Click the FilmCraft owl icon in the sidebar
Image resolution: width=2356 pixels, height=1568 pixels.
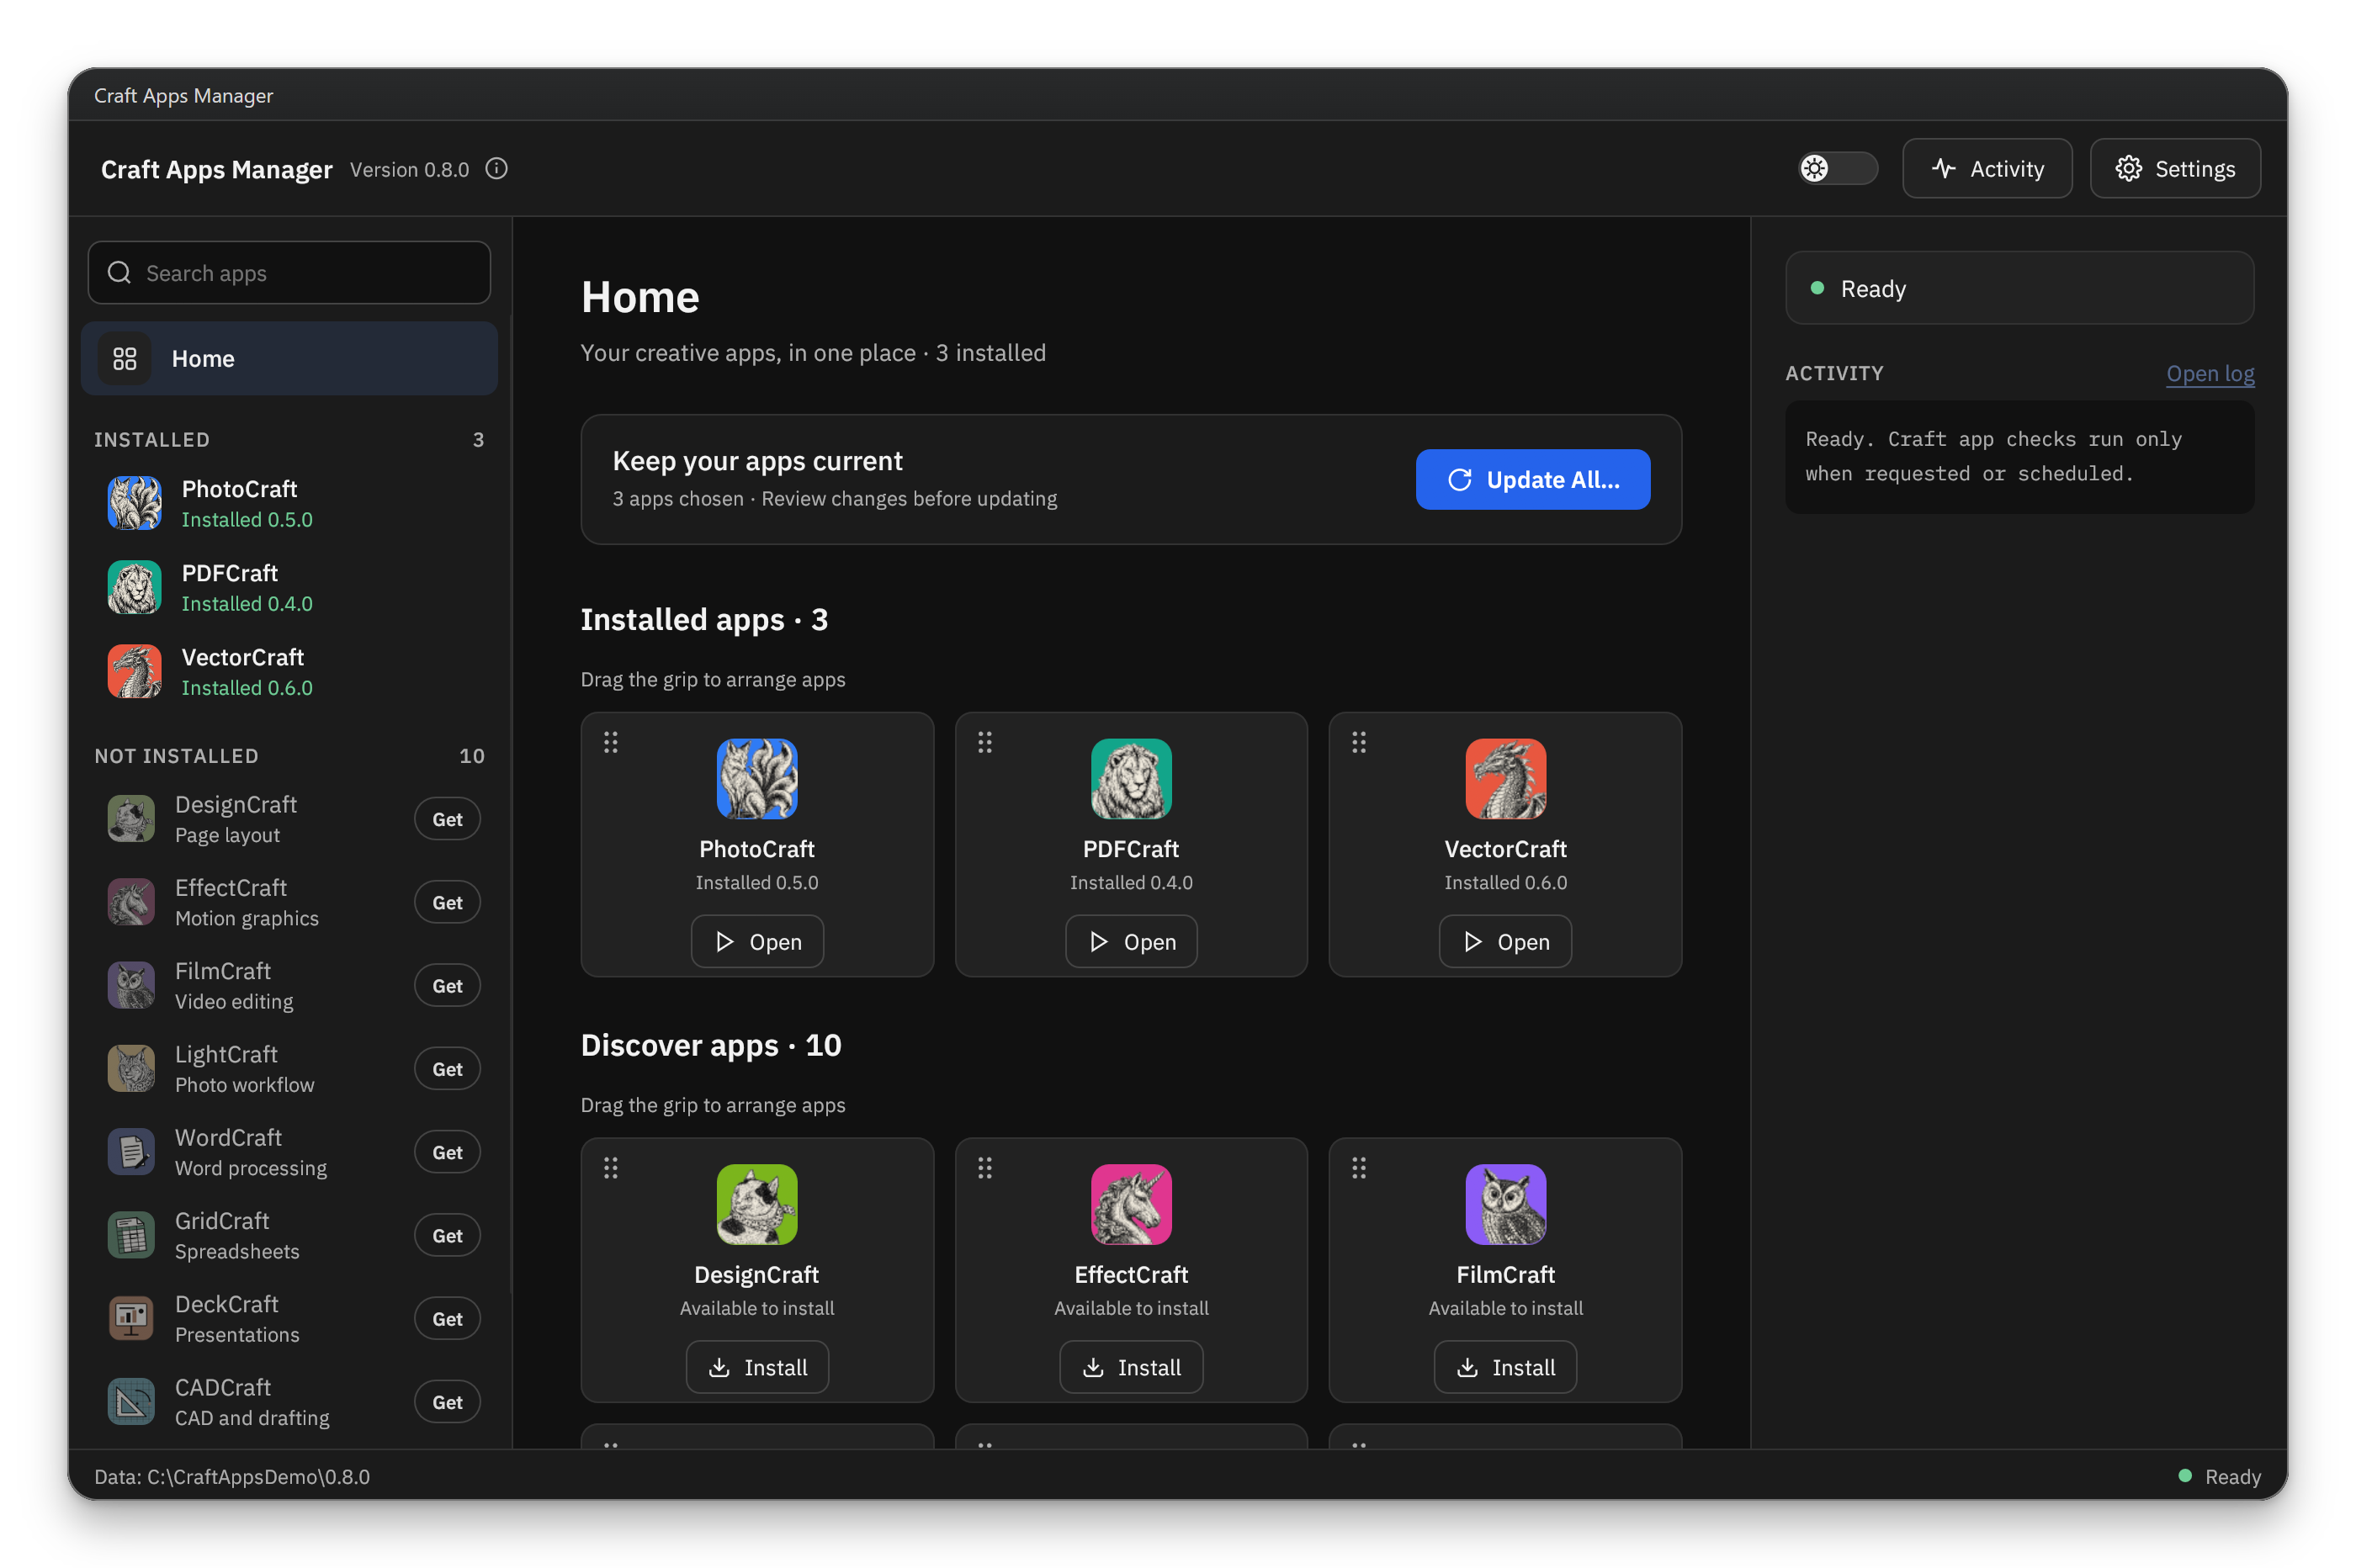click(131, 985)
